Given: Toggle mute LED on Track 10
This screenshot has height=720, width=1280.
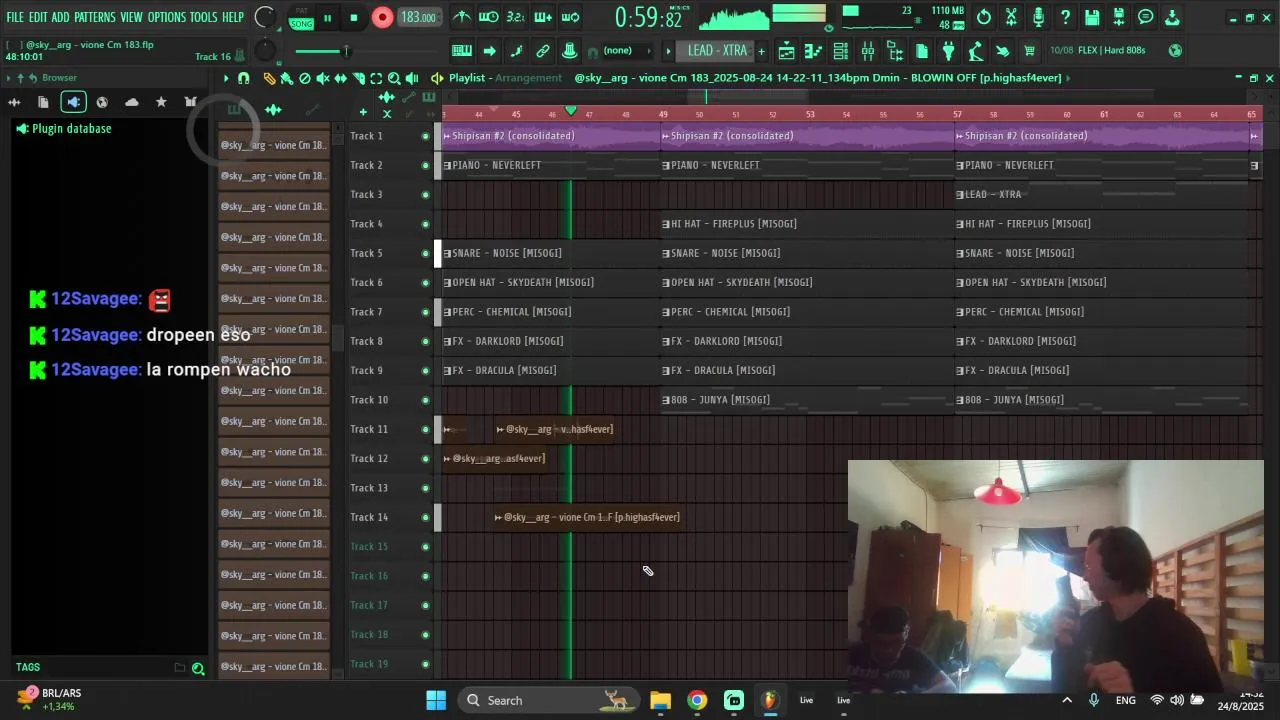Looking at the screenshot, I should 425,400.
